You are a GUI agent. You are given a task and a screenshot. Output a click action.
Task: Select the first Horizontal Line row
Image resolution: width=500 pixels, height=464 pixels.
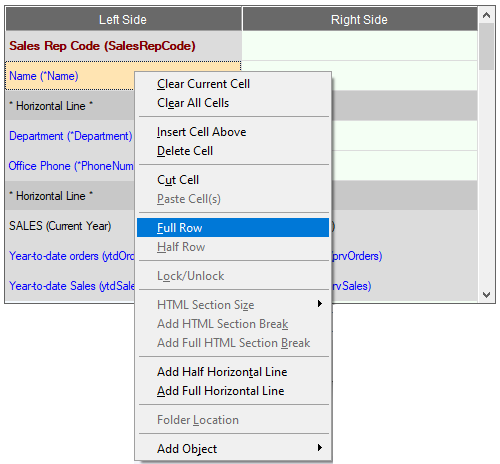pyautogui.click(x=70, y=106)
